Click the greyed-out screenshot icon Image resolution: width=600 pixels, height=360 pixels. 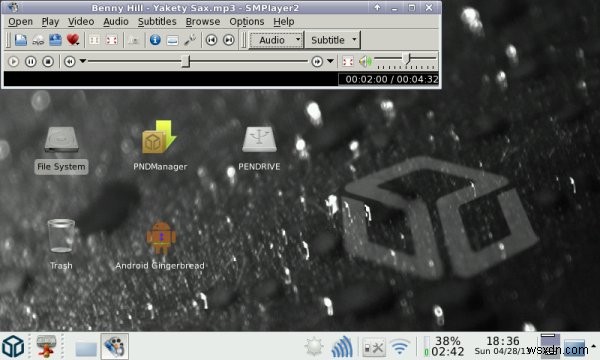coord(134,40)
